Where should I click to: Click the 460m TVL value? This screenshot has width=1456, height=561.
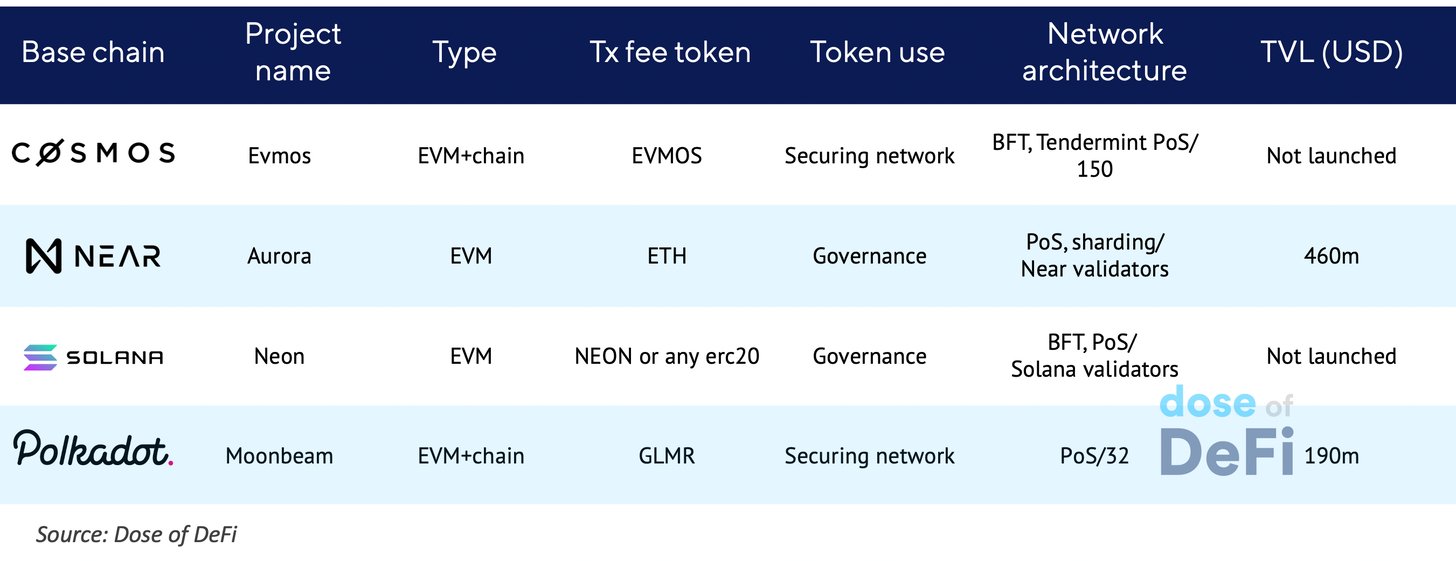[x=1331, y=256]
